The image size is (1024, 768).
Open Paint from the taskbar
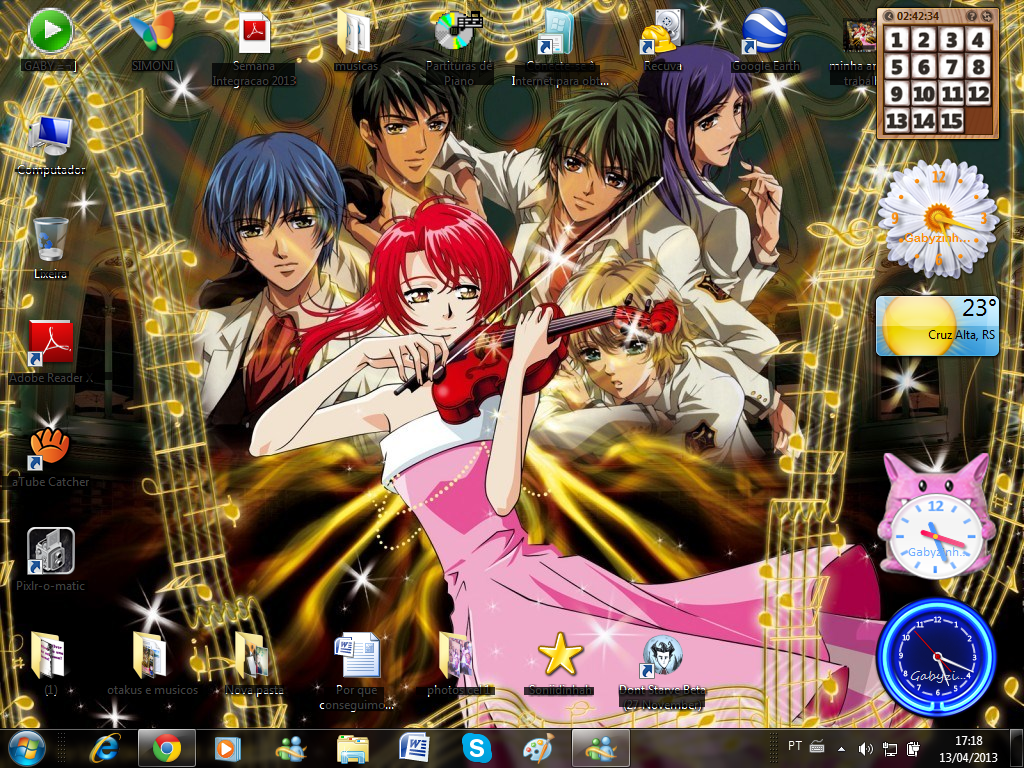[x=539, y=748]
